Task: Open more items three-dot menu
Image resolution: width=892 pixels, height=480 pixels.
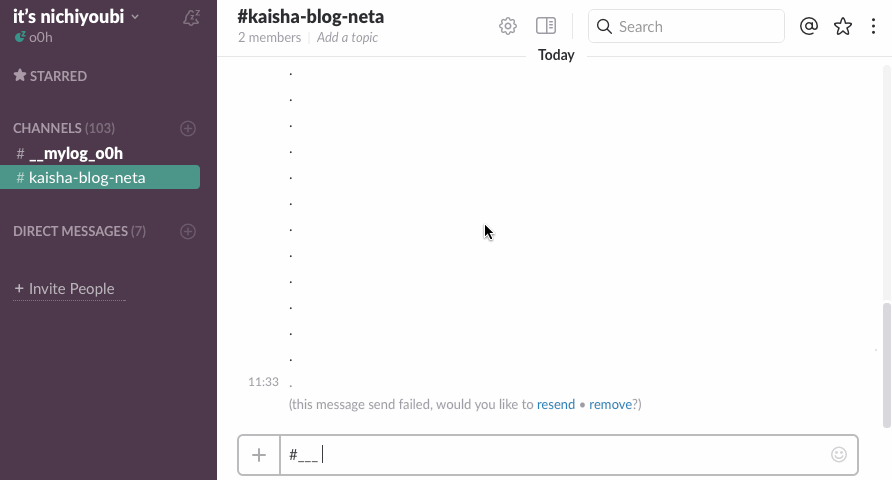Action: 873,26
